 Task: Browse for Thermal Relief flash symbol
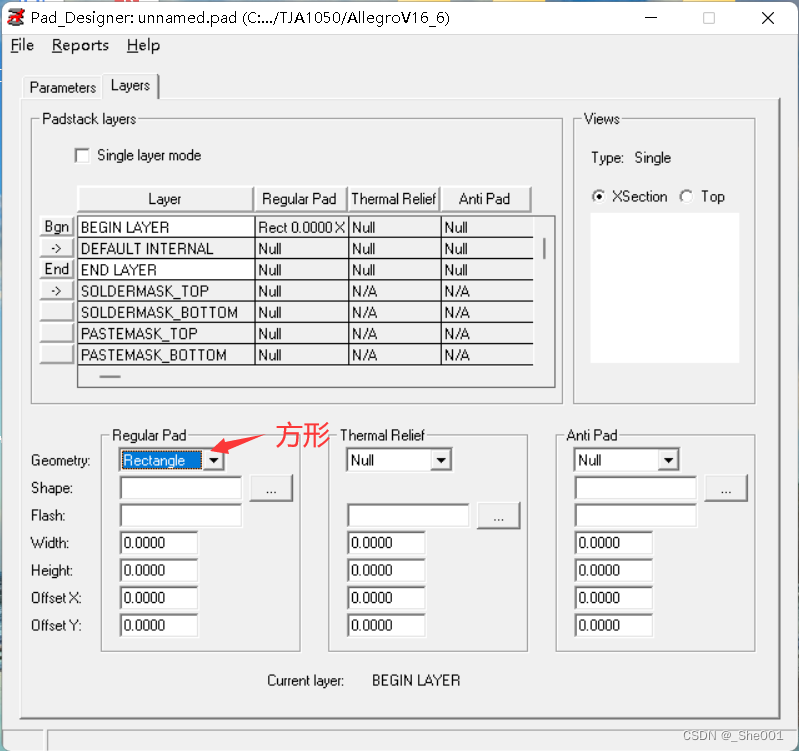pos(499,515)
